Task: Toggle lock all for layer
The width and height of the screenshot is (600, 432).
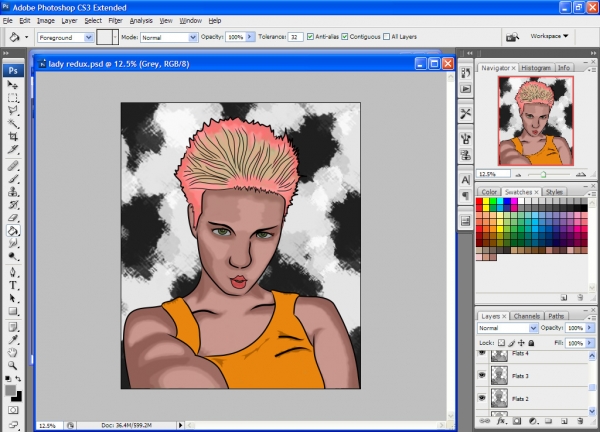Action: (531, 343)
